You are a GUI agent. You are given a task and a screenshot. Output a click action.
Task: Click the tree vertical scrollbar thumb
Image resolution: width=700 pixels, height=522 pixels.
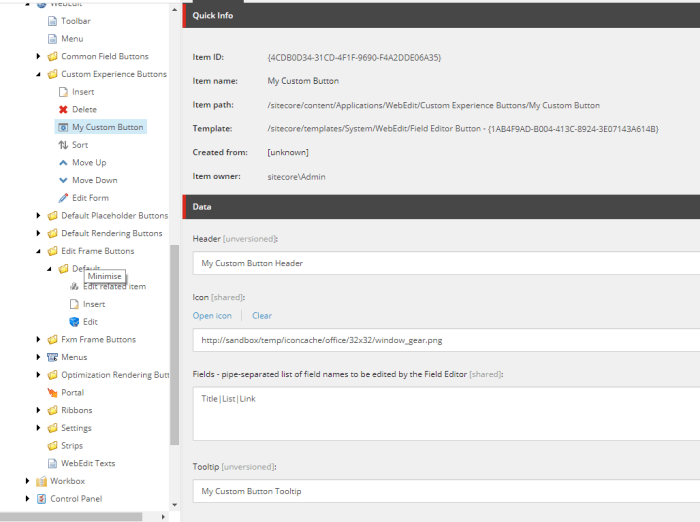175,345
